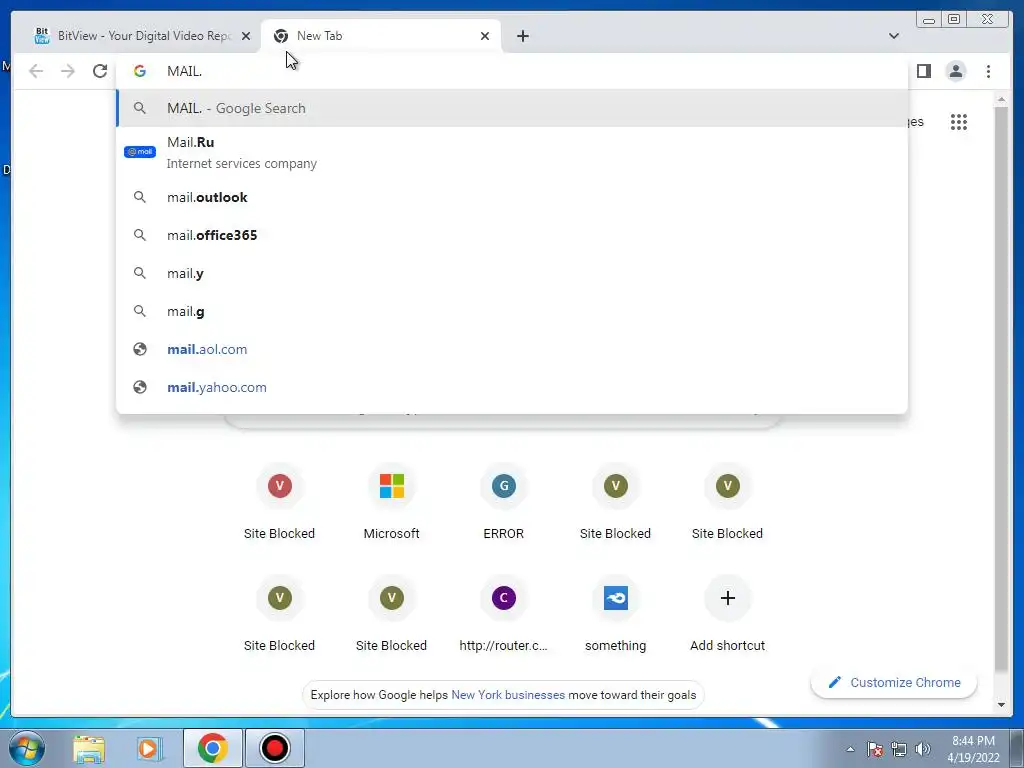The image size is (1024, 768).
Task: Click the Action Center flag icon
Action: [x=875, y=749]
